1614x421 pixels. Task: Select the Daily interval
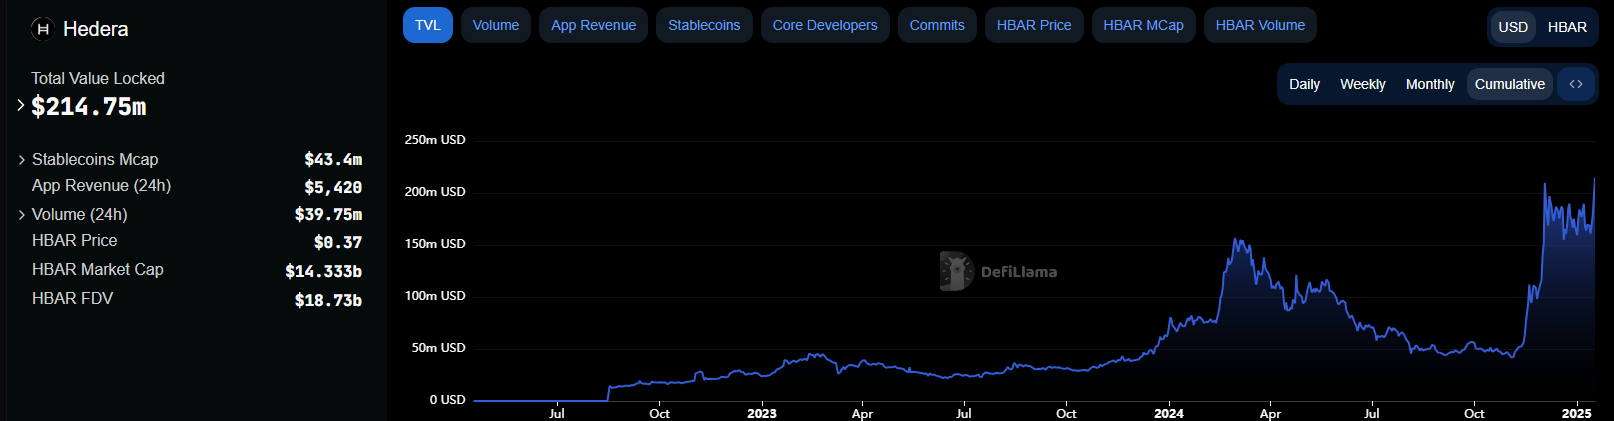point(1304,84)
